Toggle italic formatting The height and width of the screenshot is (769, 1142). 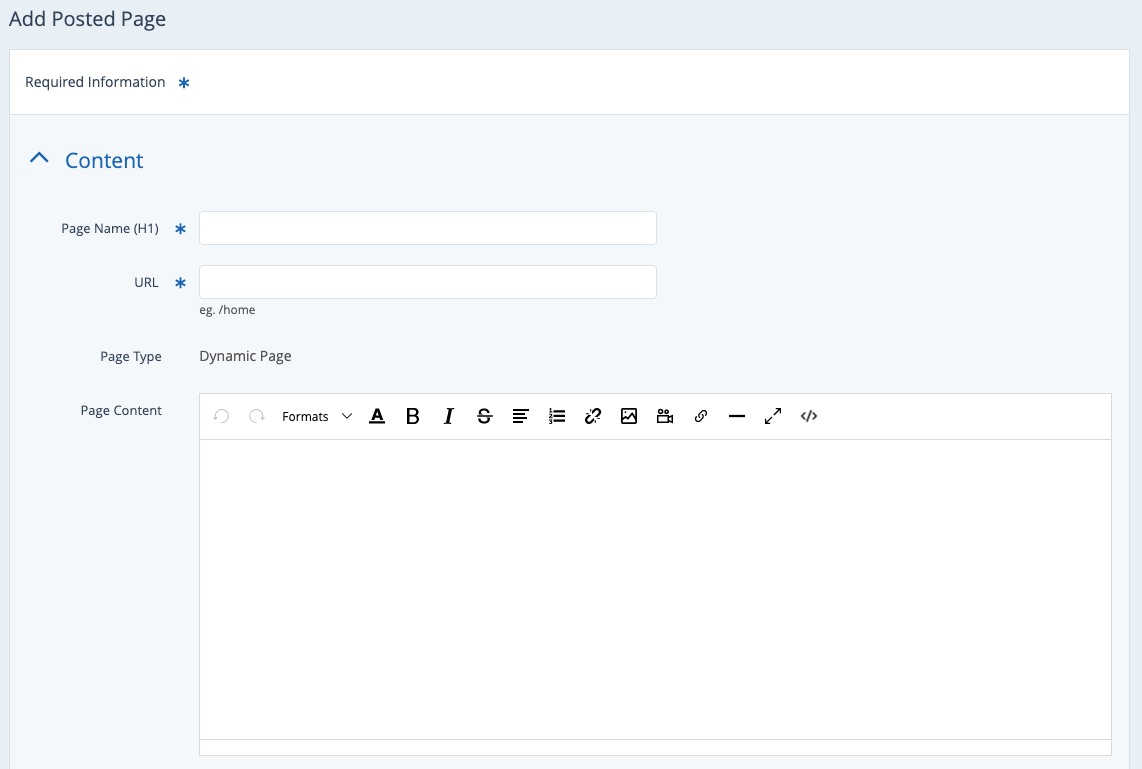[x=449, y=416]
